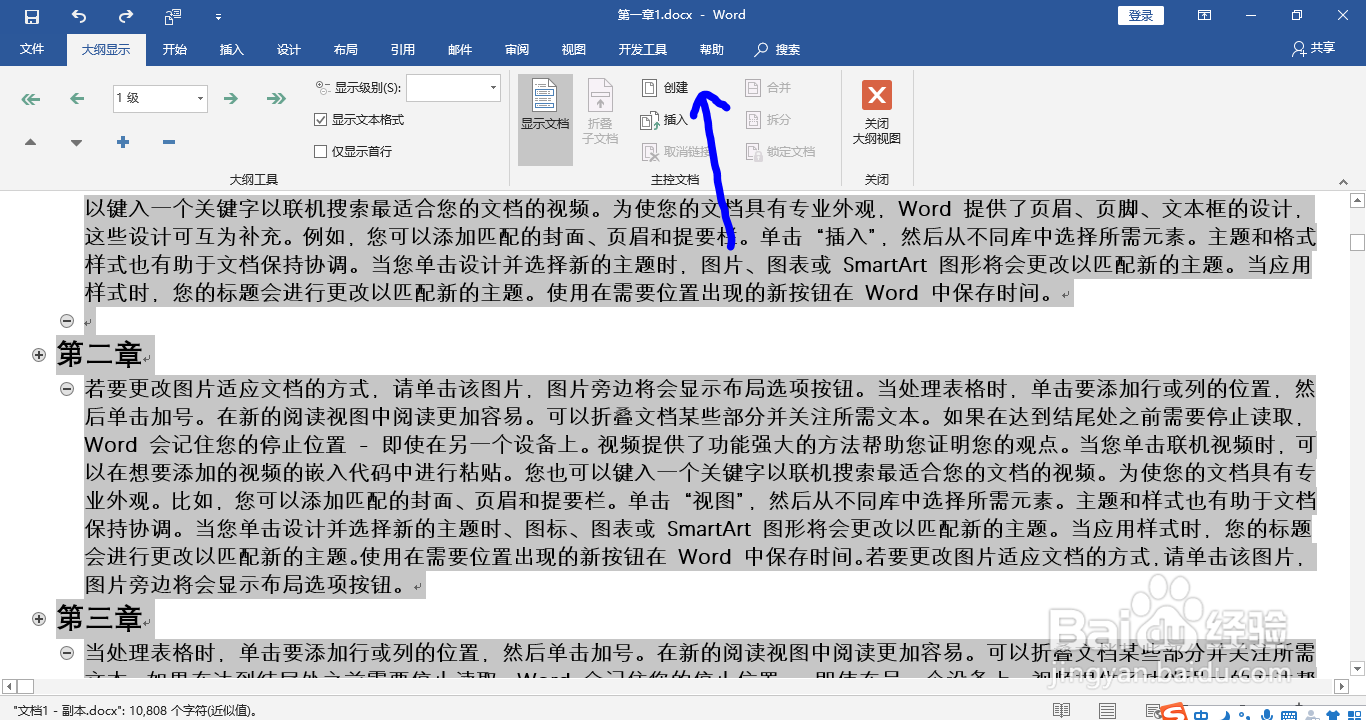Redo the last action
Viewport: 1366px width, 720px height.
(x=126, y=16)
